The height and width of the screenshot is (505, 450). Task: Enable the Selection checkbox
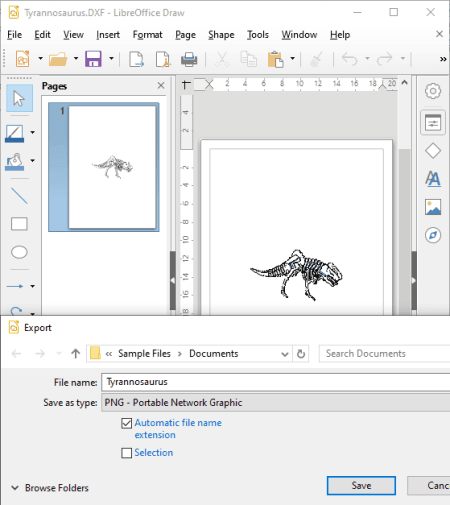pyautogui.click(x=126, y=453)
